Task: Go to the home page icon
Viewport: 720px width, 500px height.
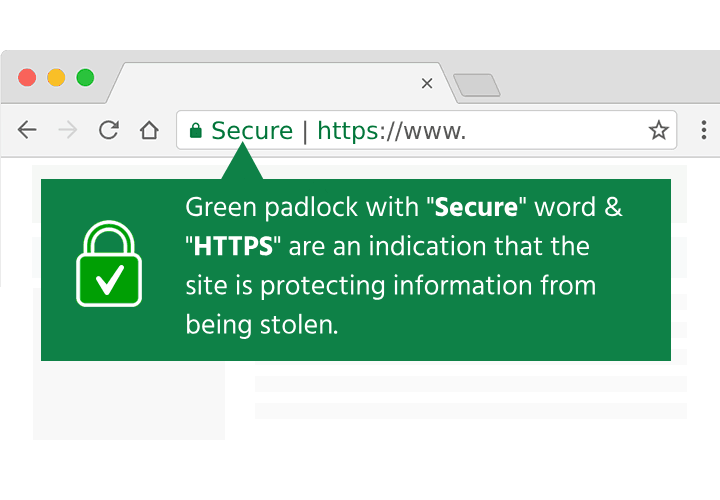Action: (x=149, y=130)
